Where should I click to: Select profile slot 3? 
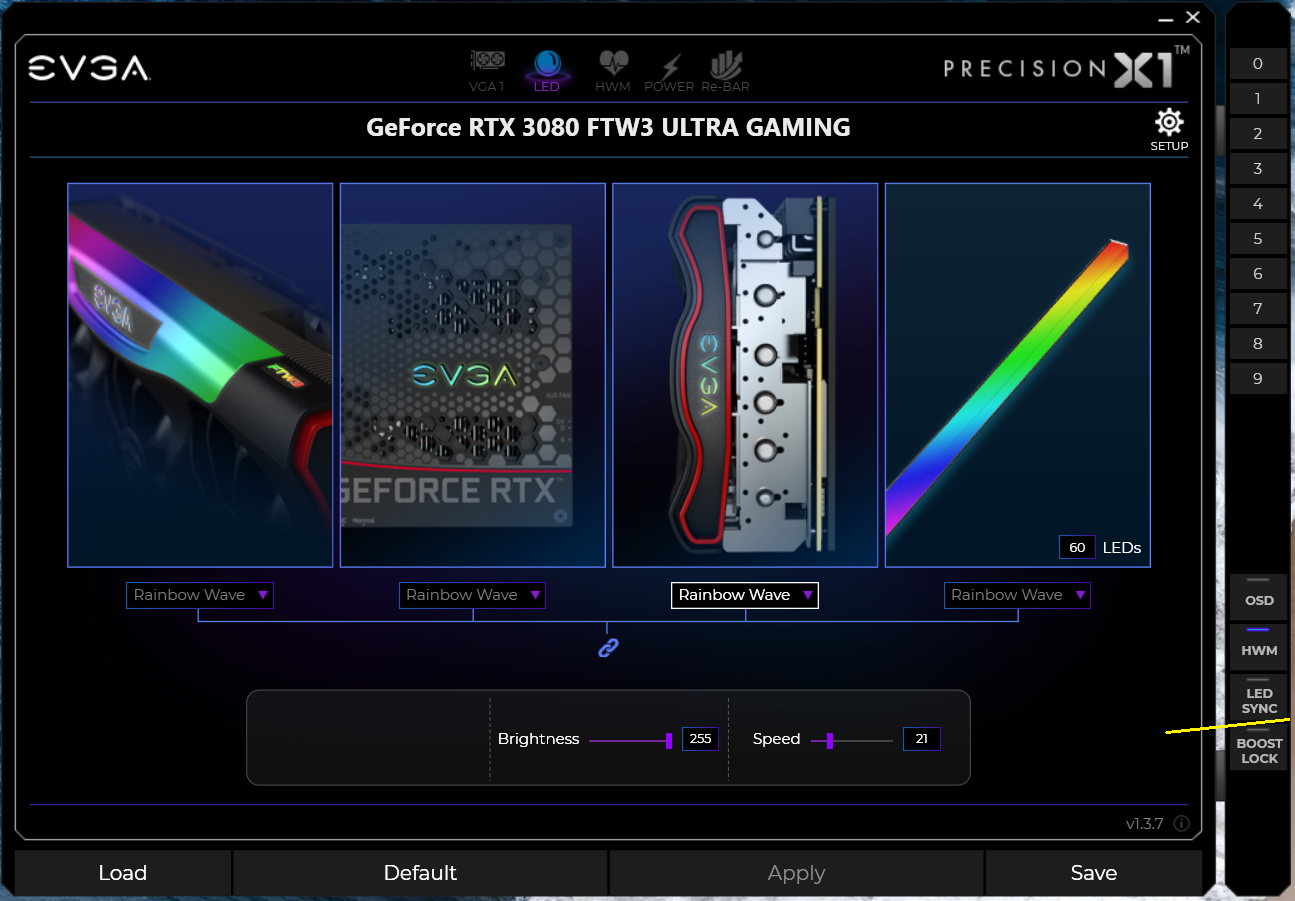pos(1258,169)
